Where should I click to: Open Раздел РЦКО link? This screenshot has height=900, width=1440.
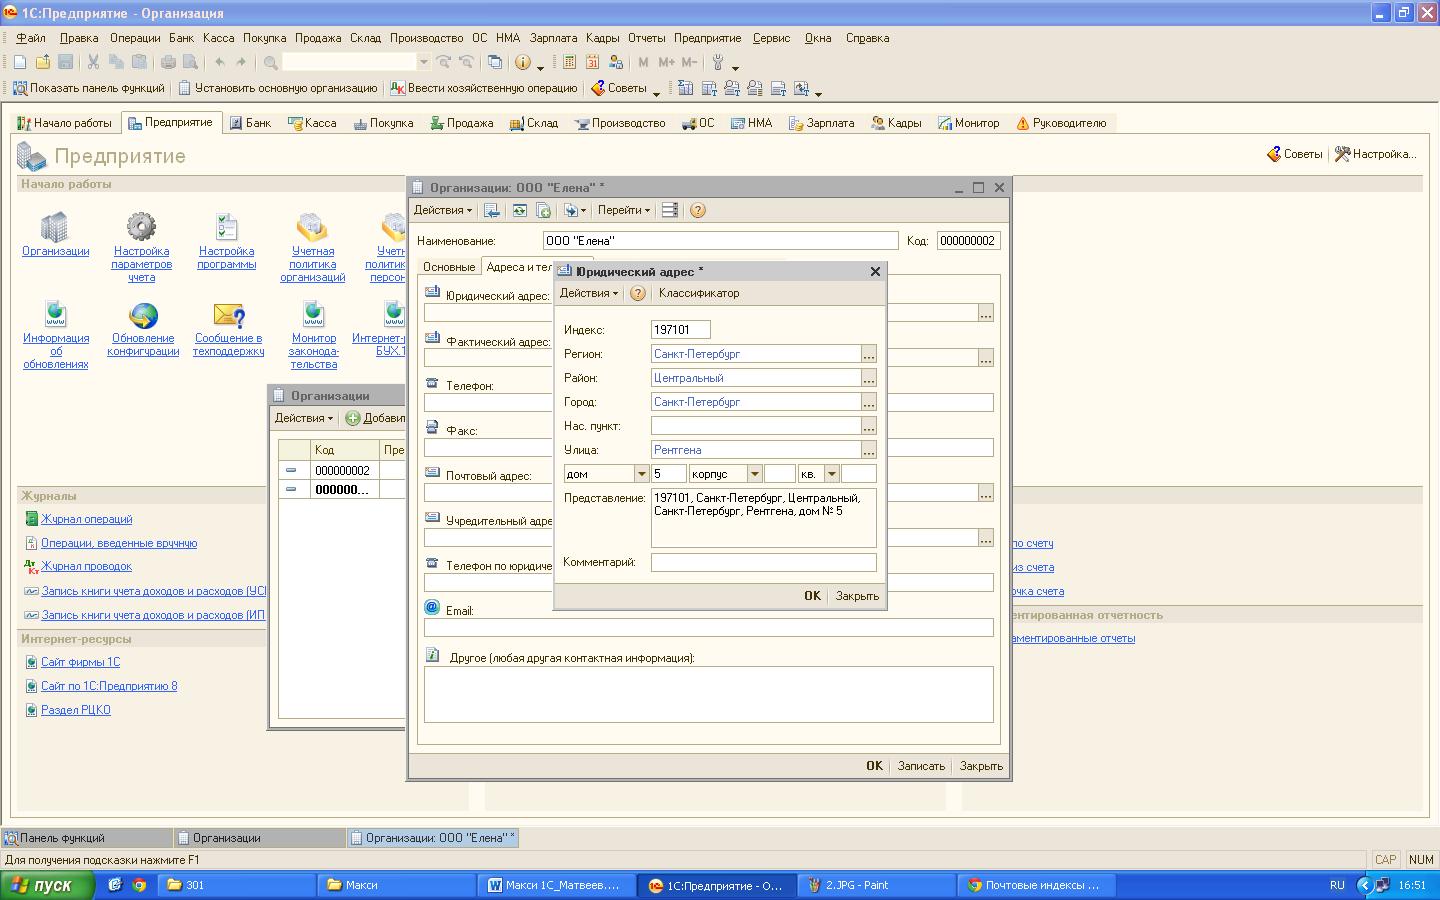75,710
